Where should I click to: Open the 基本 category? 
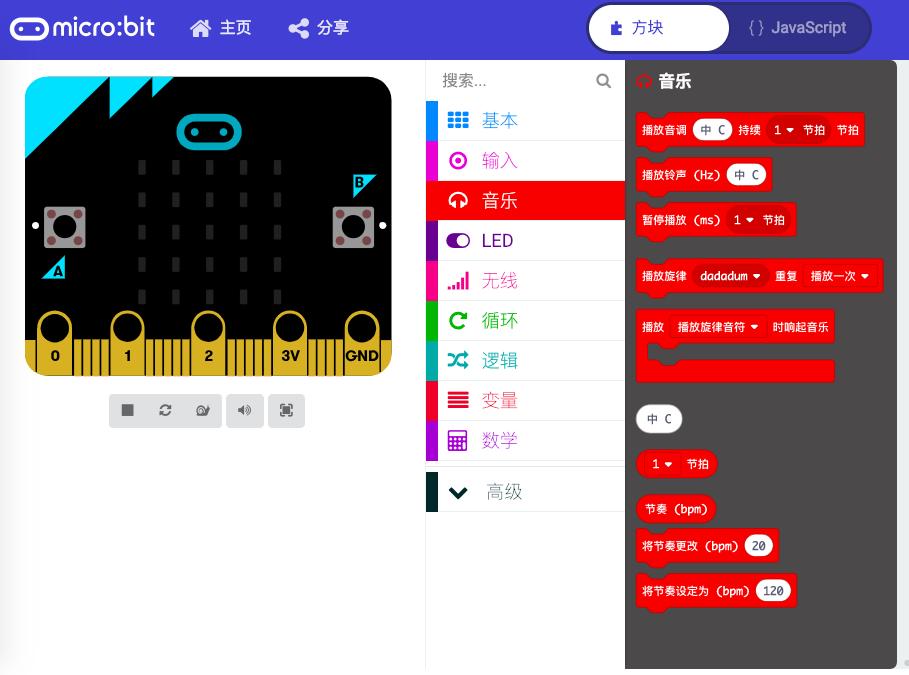tap(525, 121)
